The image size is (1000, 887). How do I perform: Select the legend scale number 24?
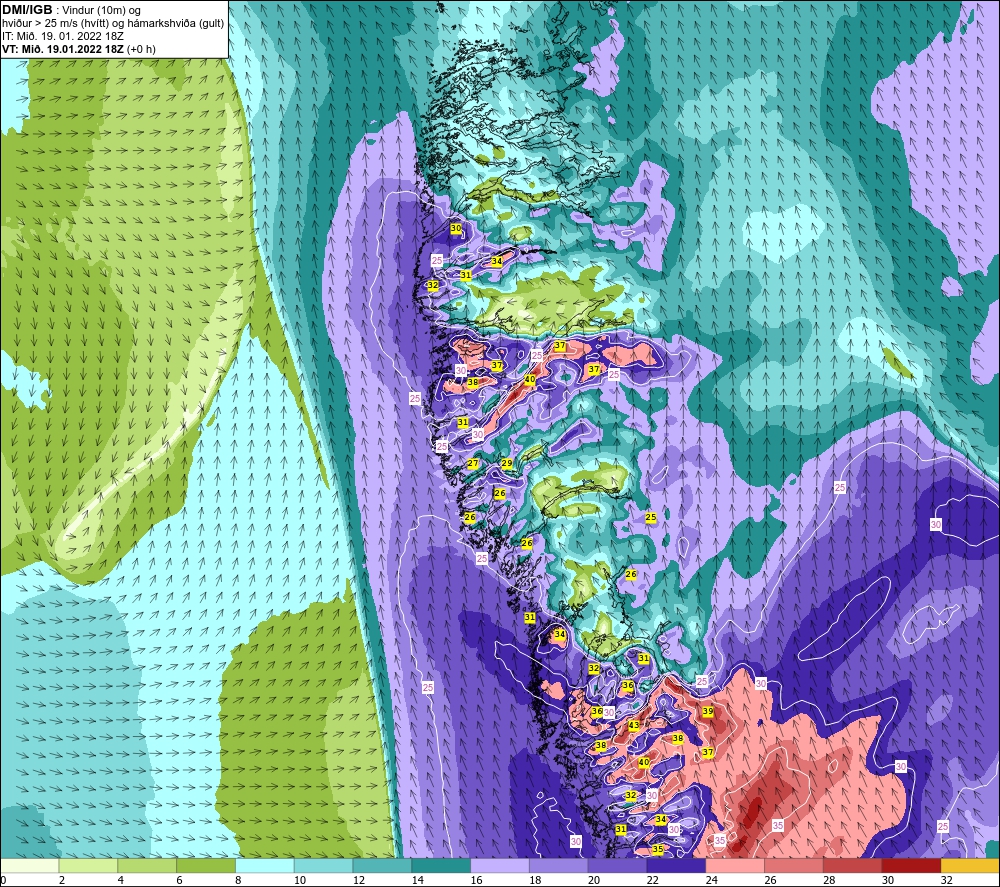[712, 880]
